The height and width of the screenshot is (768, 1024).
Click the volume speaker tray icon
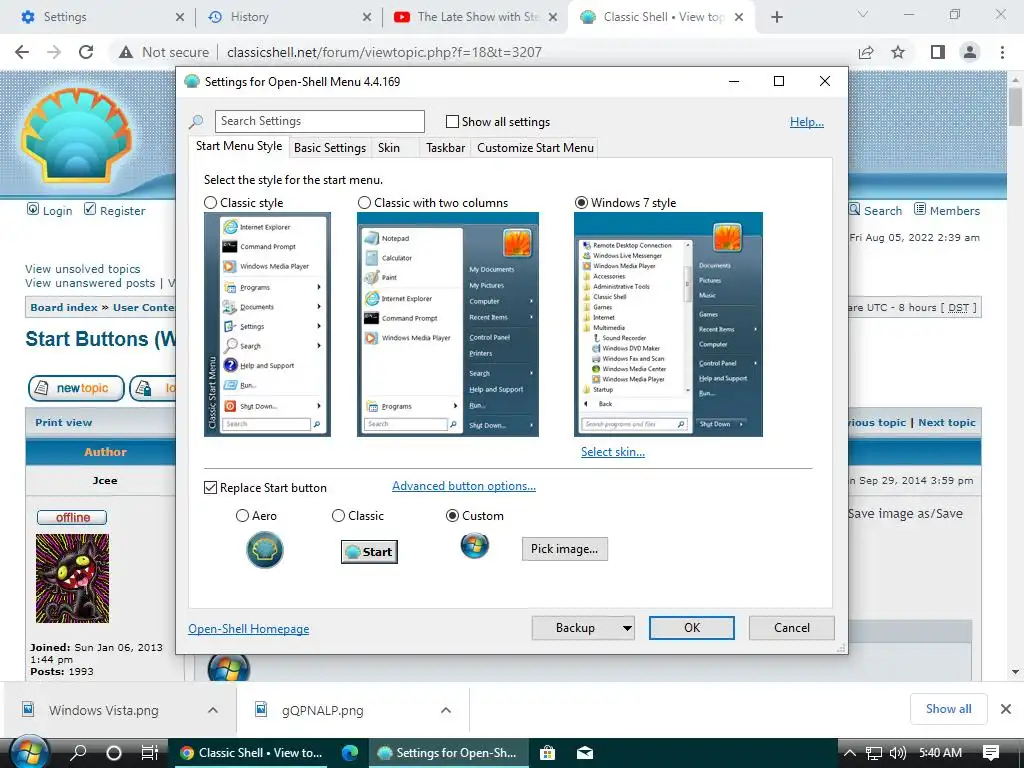pos(897,752)
